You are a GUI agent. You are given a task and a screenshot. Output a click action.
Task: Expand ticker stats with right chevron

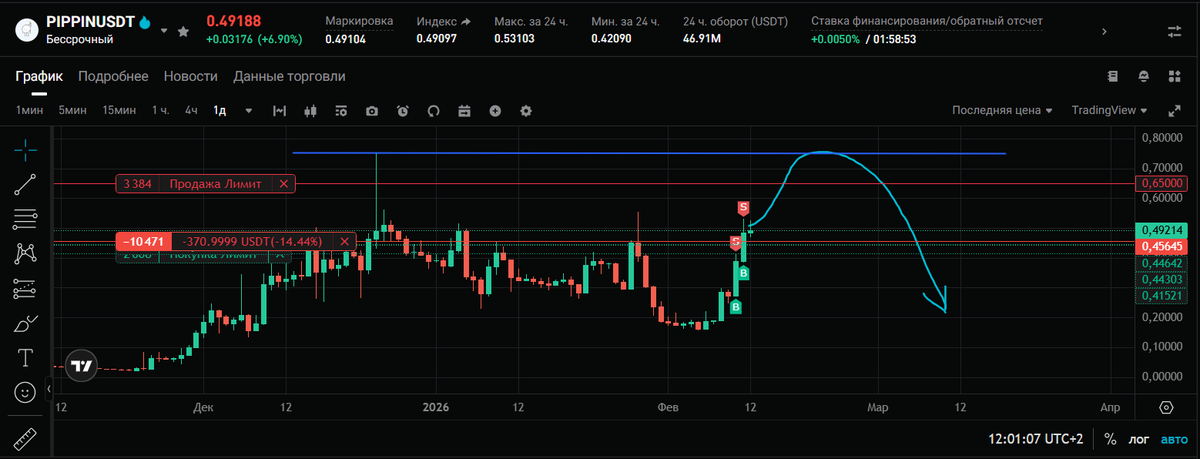point(1104,31)
